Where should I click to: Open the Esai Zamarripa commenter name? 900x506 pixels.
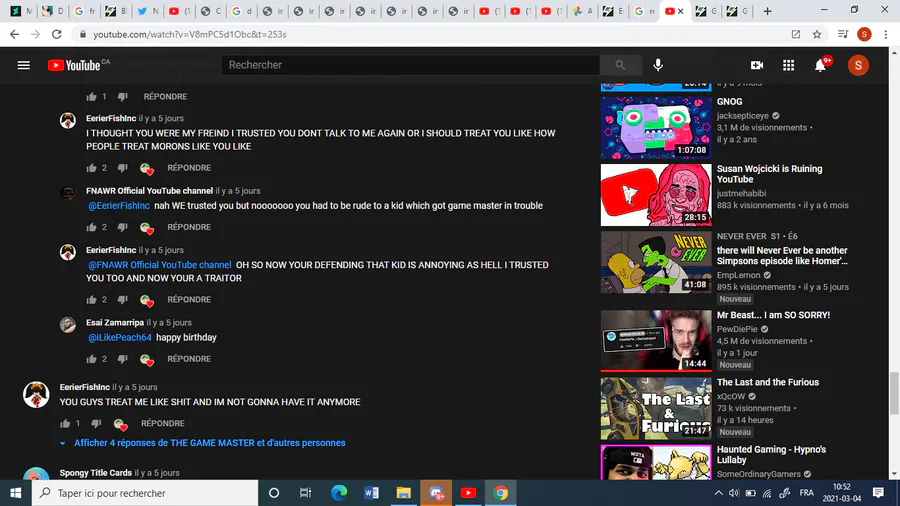[115, 322]
